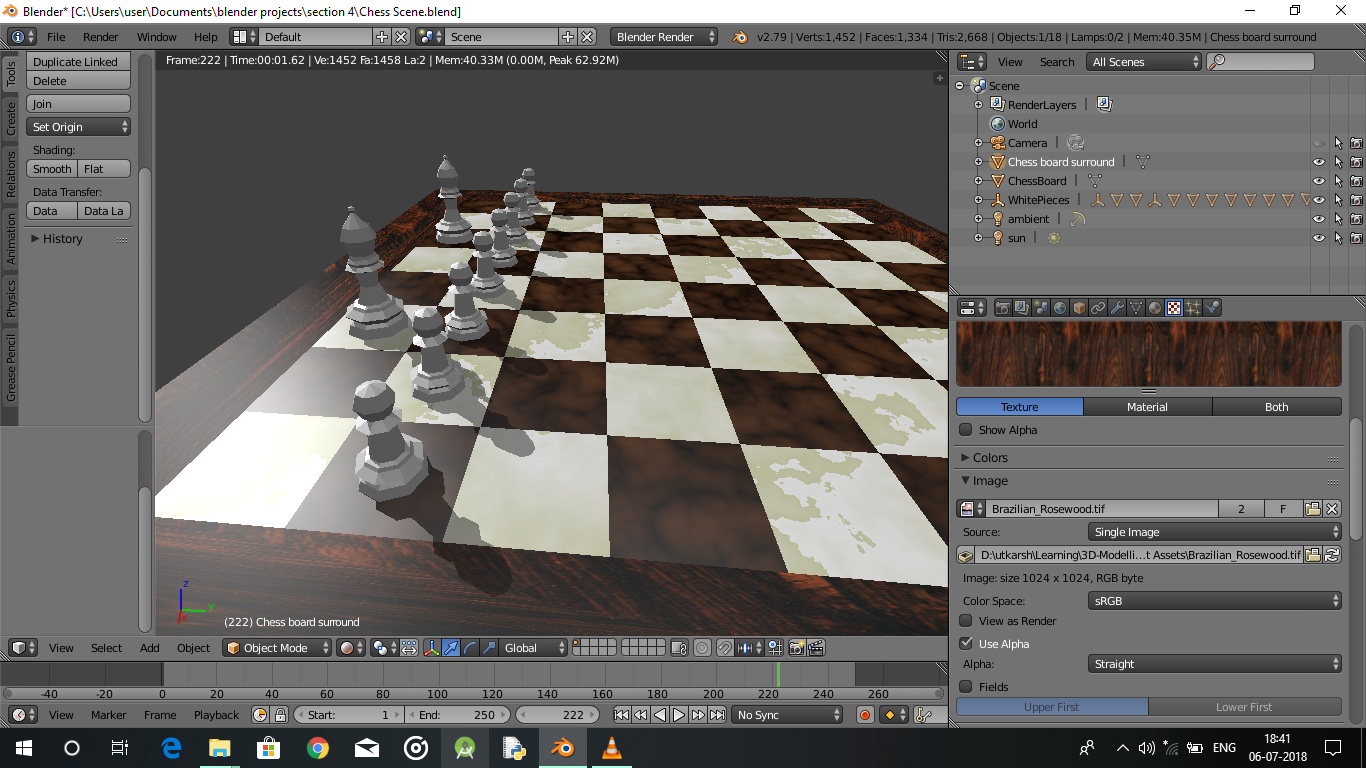Click the OpenGL render image camera icon
The image size is (1366, 768).
click(x=797, y=648)
